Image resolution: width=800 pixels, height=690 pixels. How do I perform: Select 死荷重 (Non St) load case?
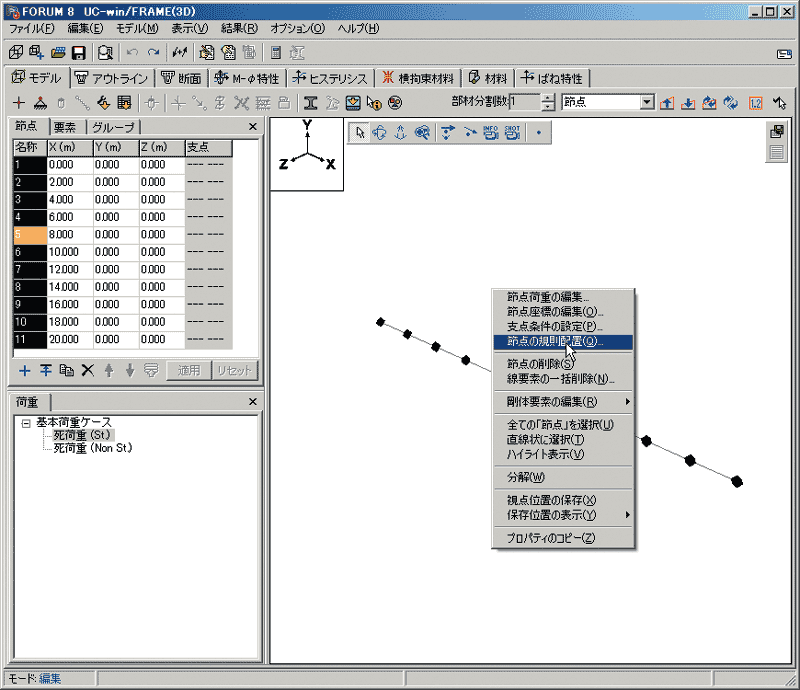pos(93,449)
